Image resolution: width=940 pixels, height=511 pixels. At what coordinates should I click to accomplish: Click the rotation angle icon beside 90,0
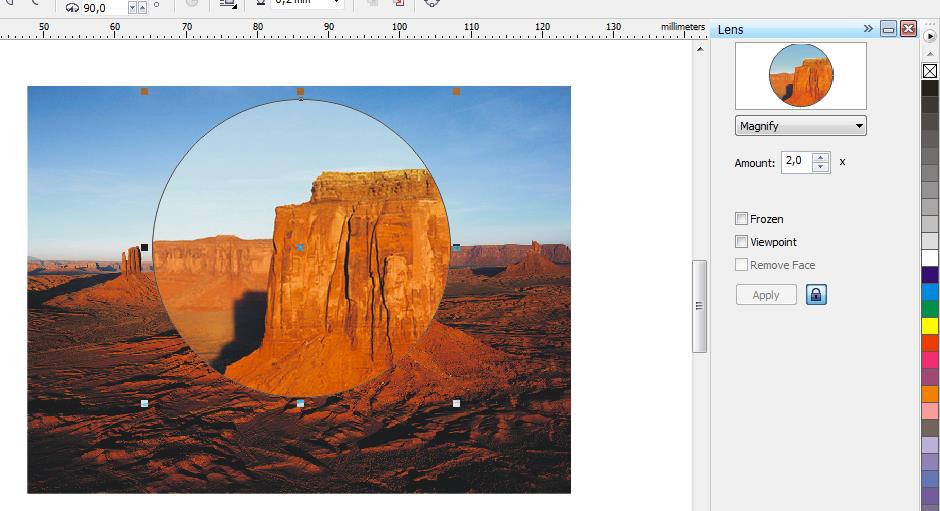(72, 8)
